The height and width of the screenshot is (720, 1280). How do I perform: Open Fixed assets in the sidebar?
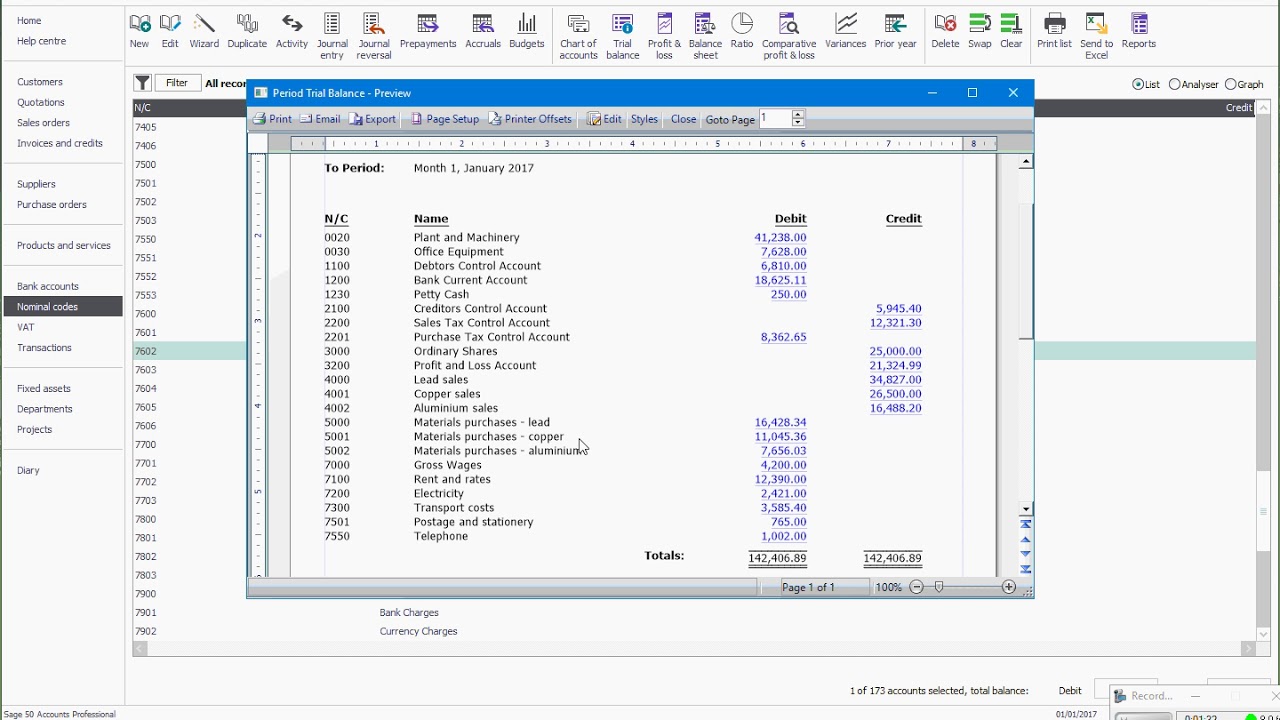coord(44,389)
